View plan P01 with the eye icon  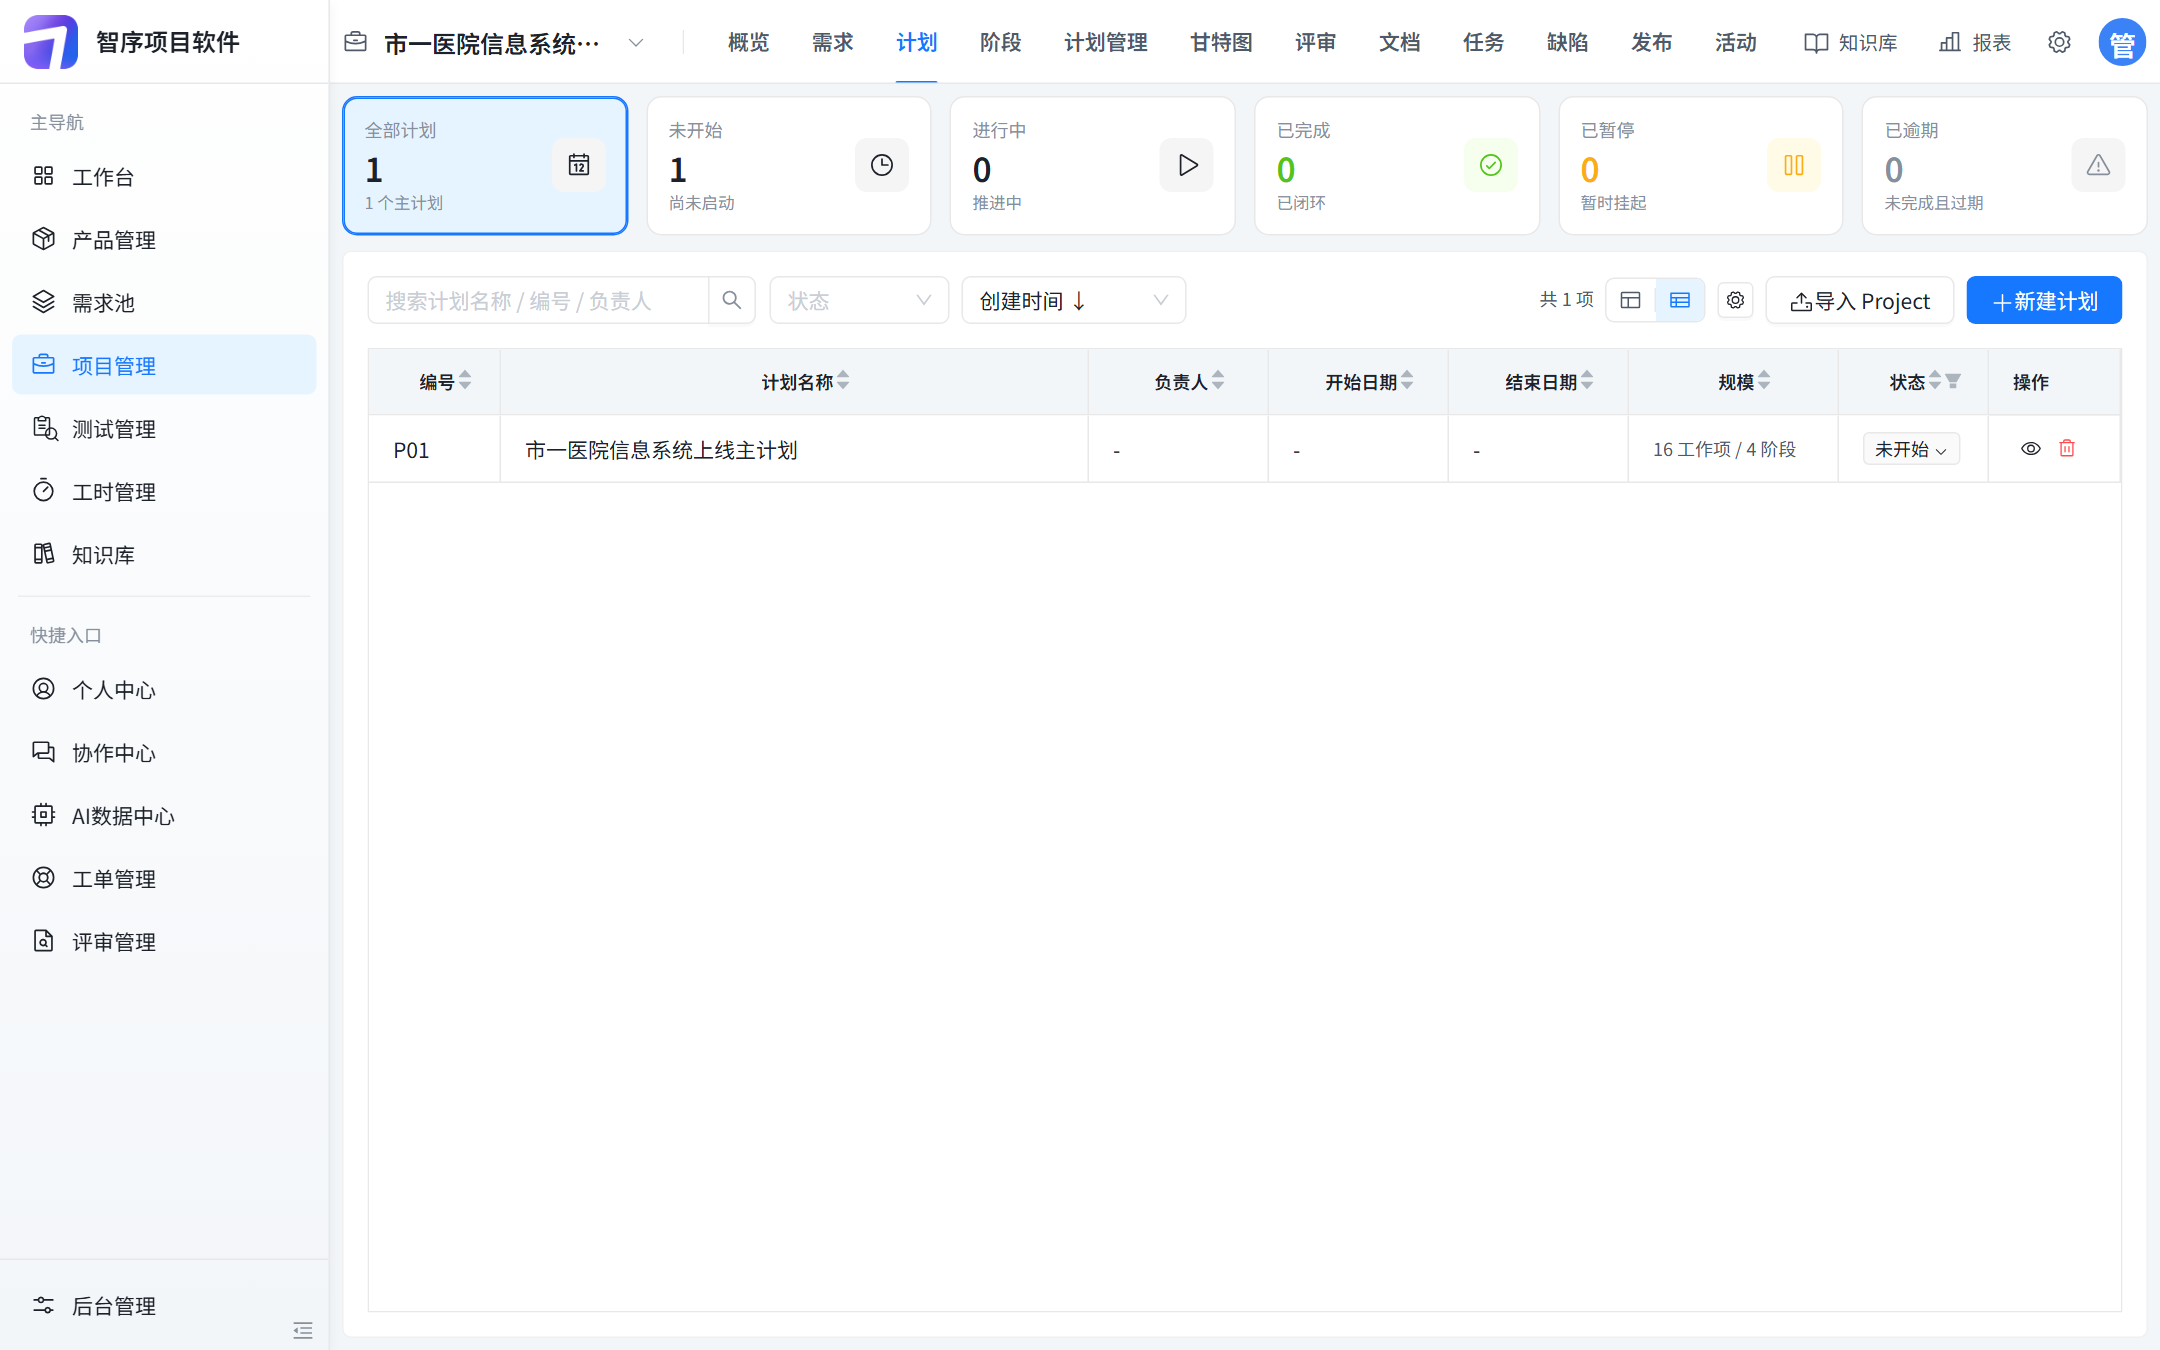point(2031,449)
